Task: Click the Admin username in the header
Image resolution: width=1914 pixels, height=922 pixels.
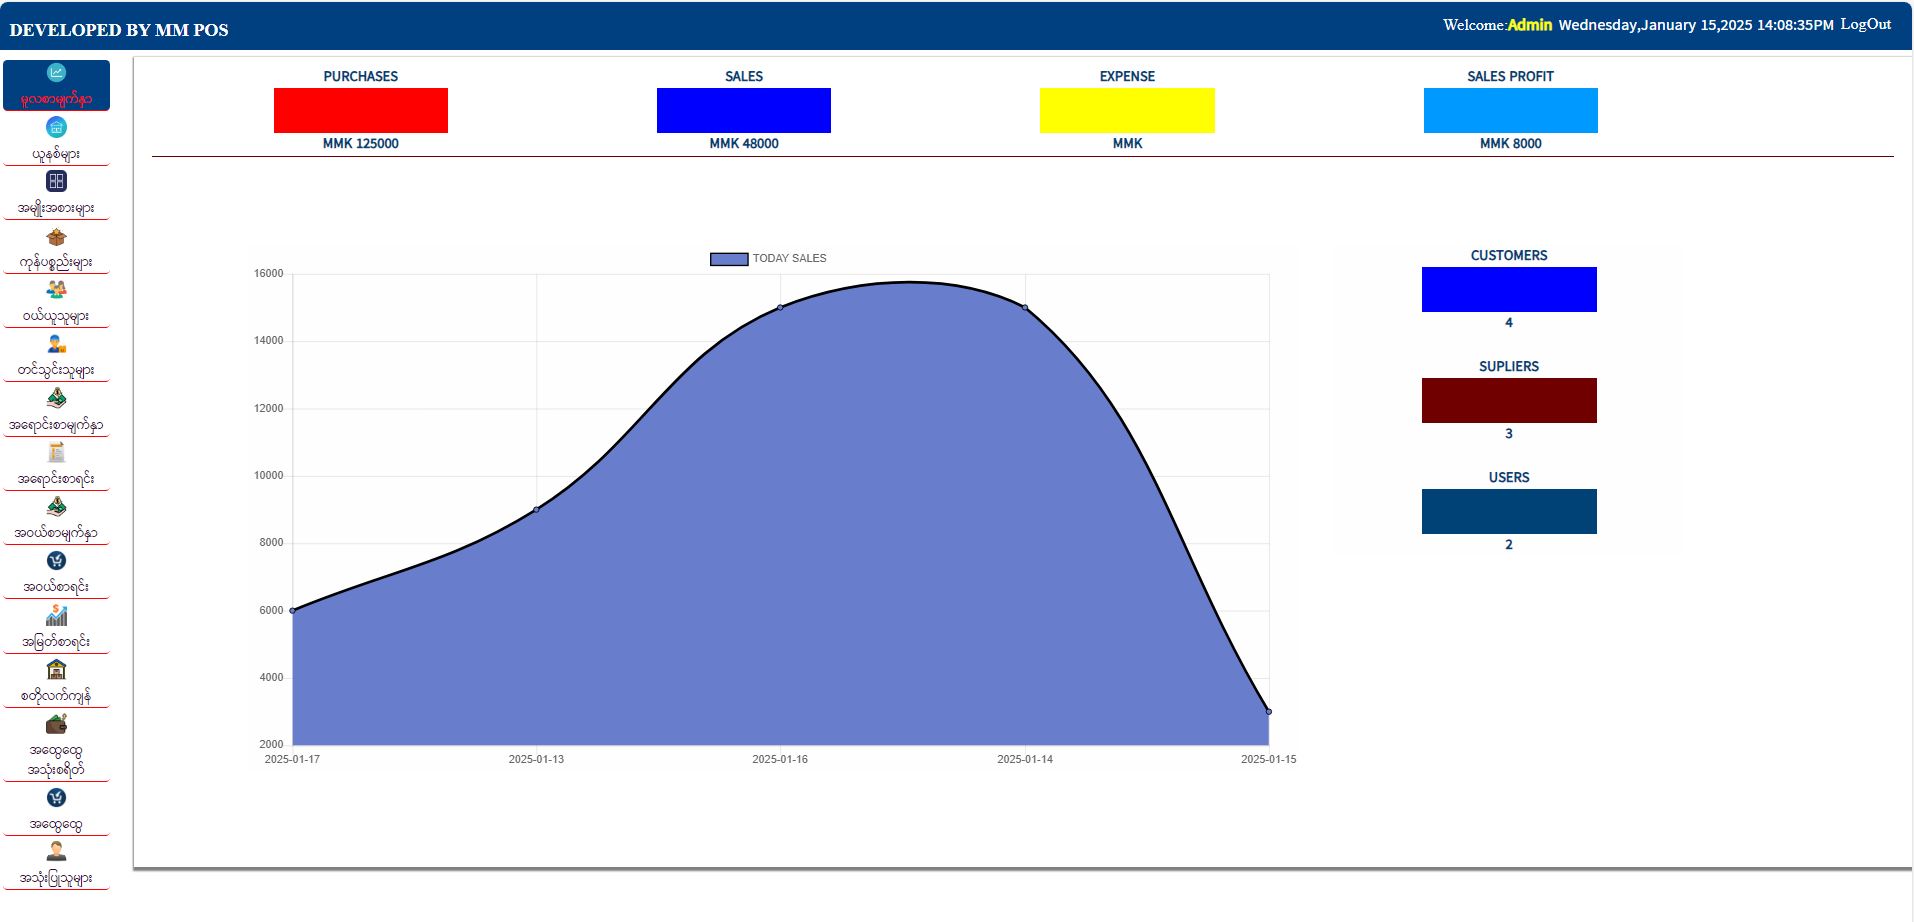Action: pos(1529,25)
